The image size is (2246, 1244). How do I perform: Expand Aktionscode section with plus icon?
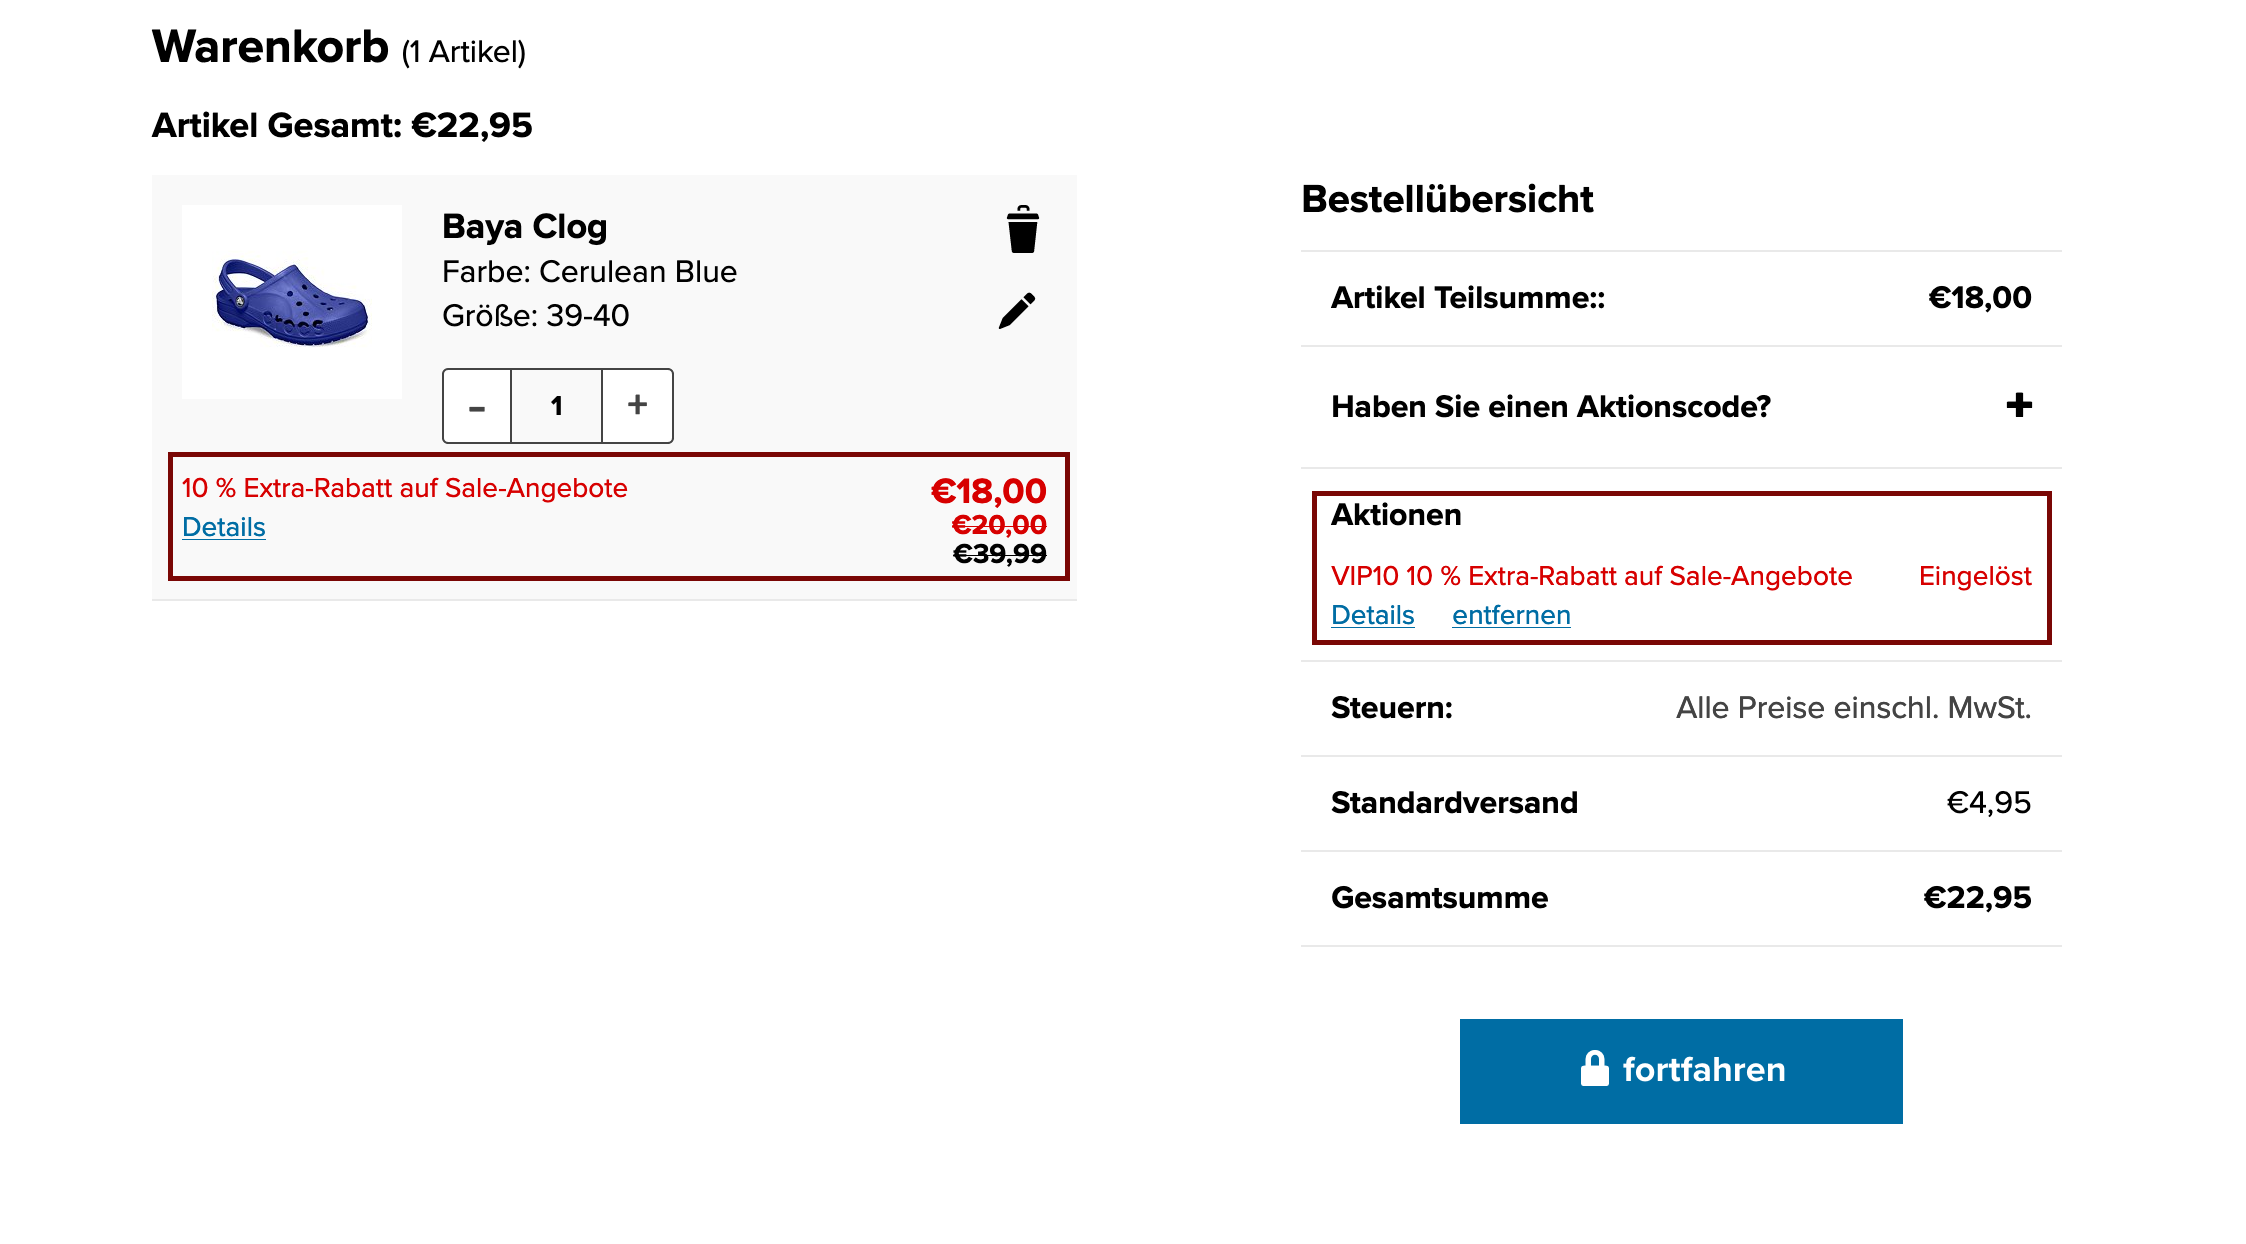point(2019,405)
